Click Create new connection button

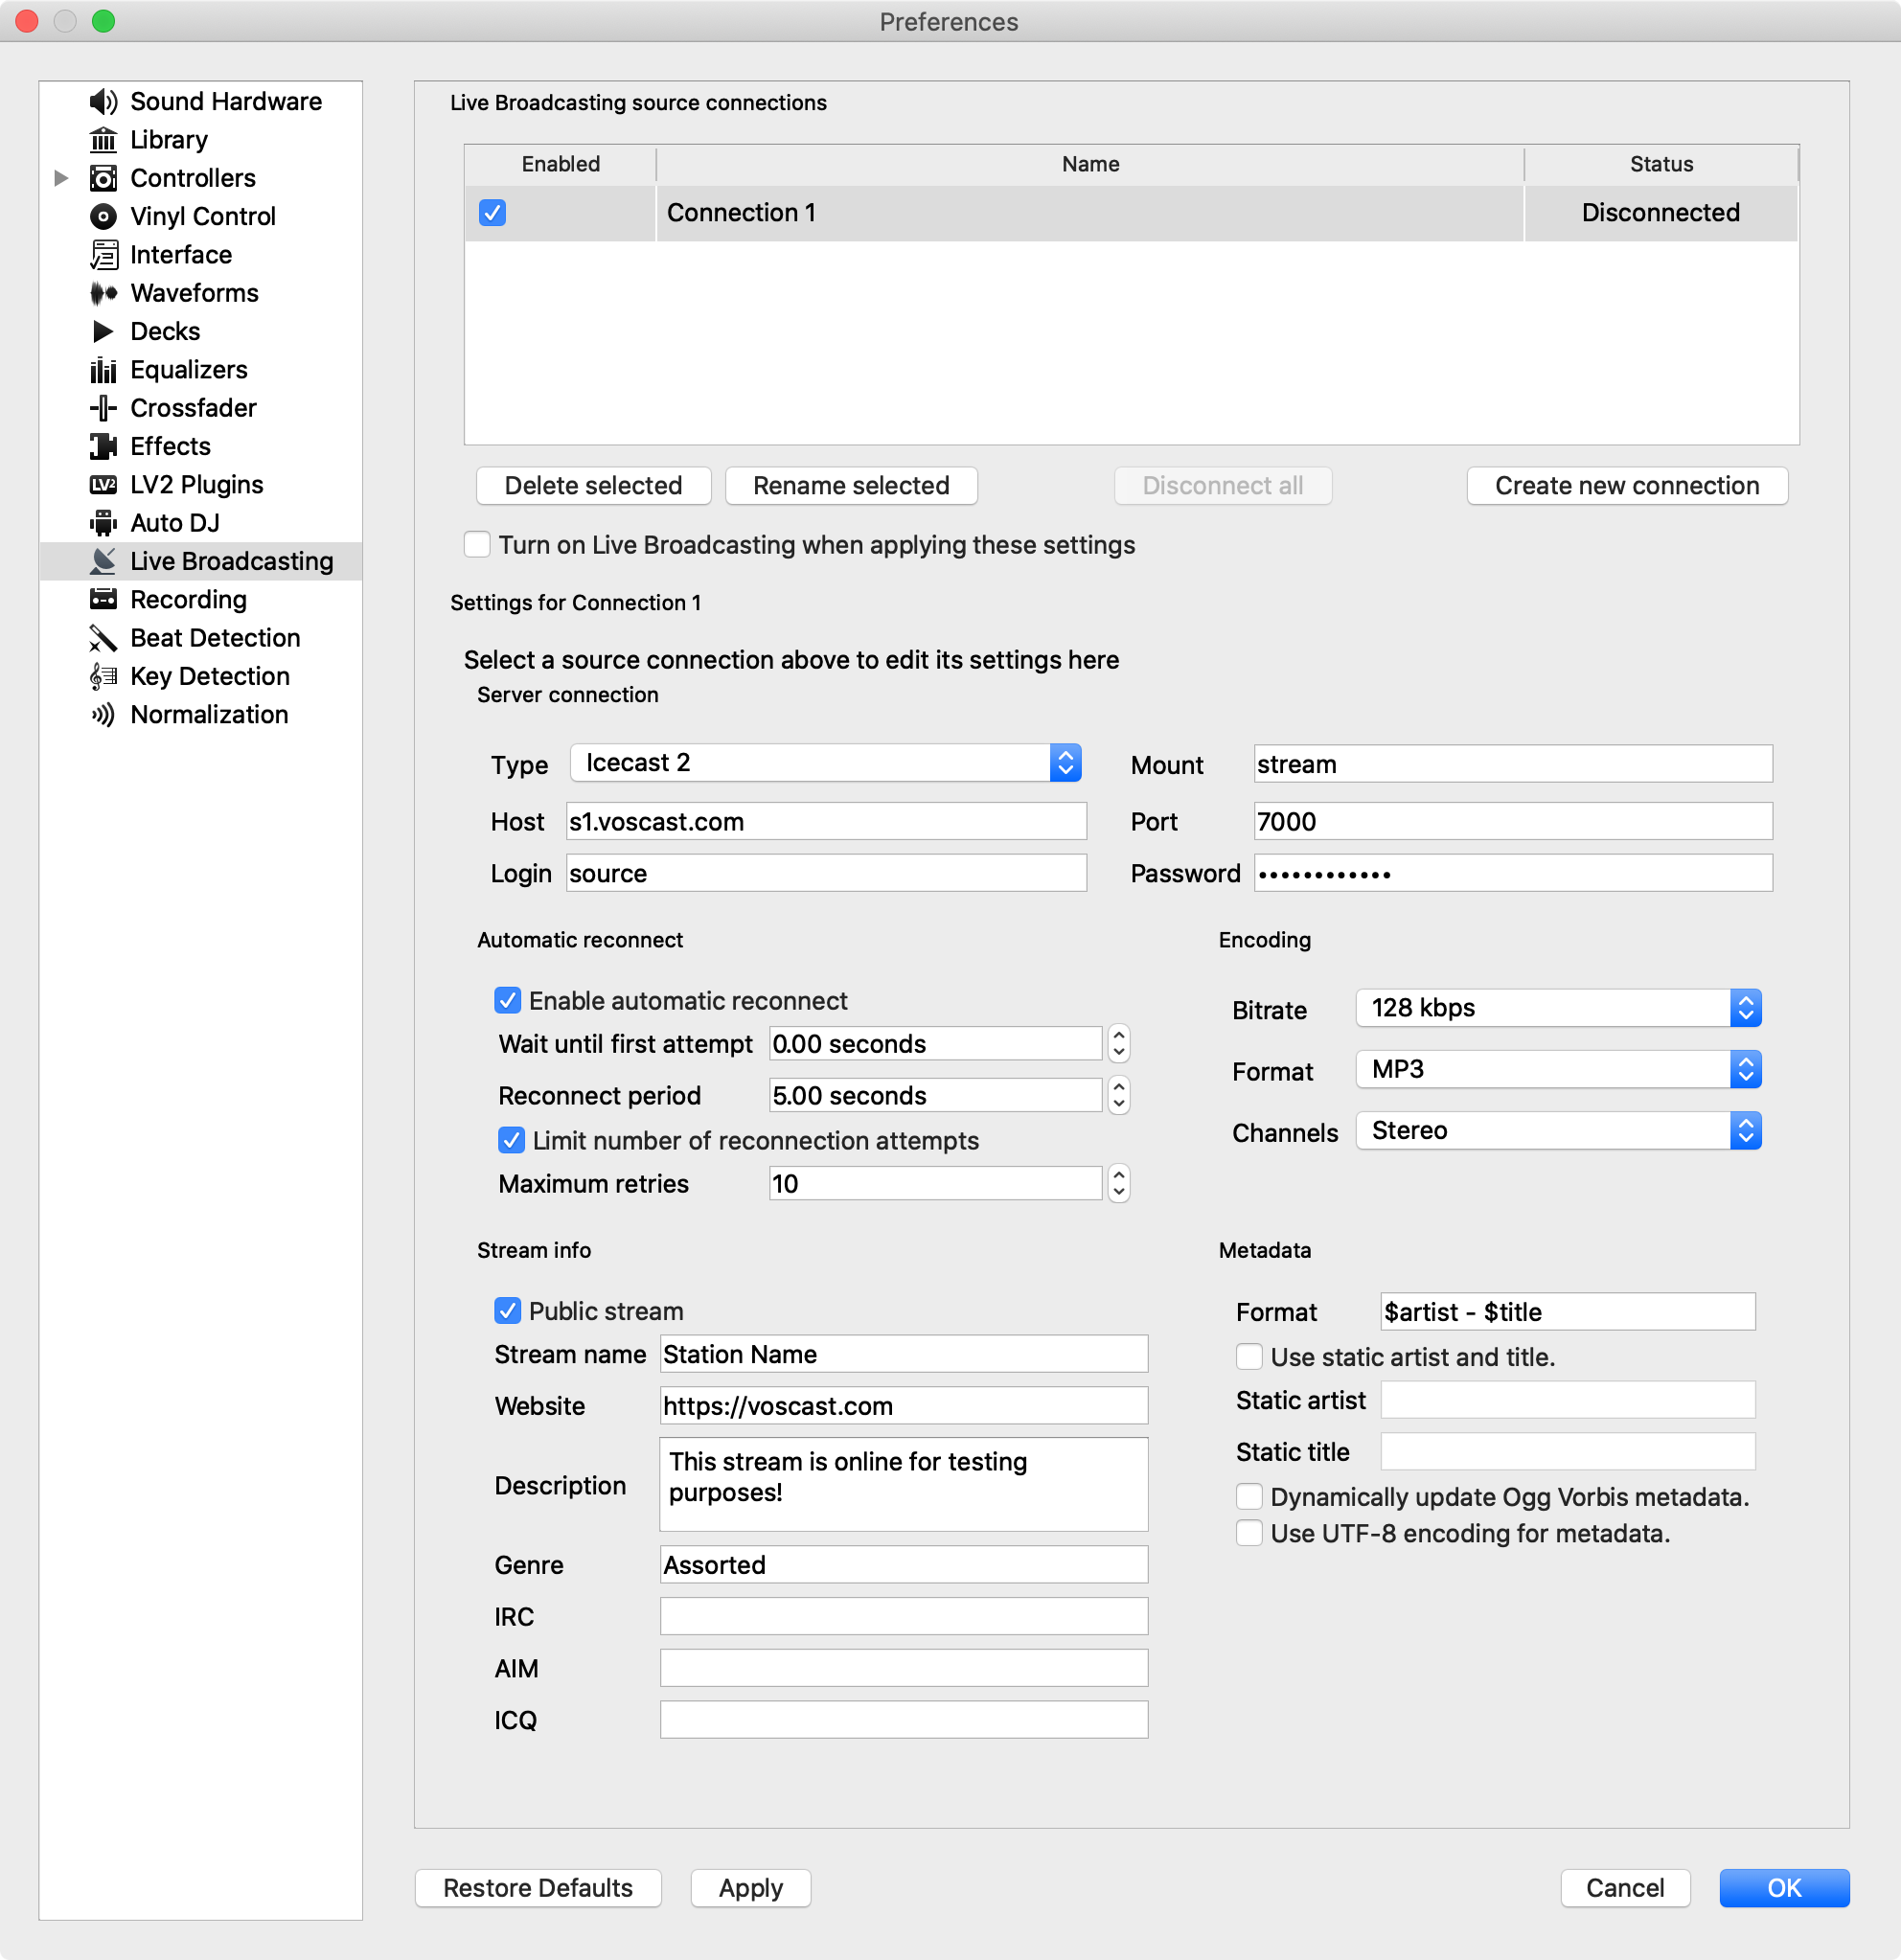coord(1627,485)
